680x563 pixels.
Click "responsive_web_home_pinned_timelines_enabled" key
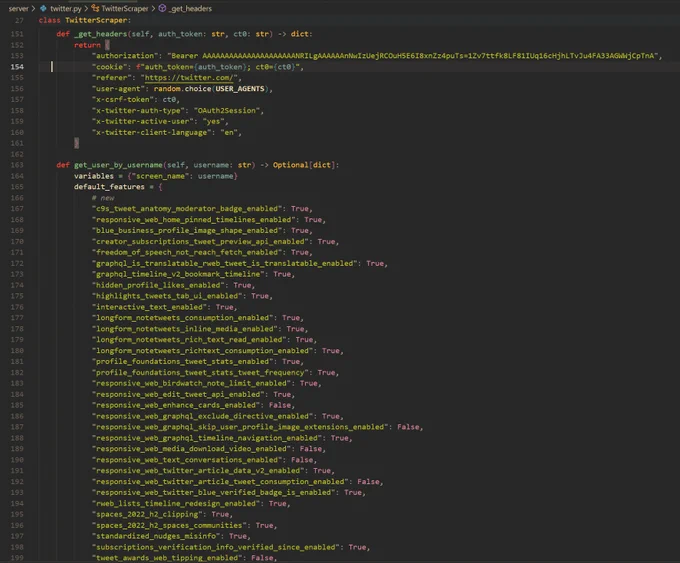click(193, 219)
